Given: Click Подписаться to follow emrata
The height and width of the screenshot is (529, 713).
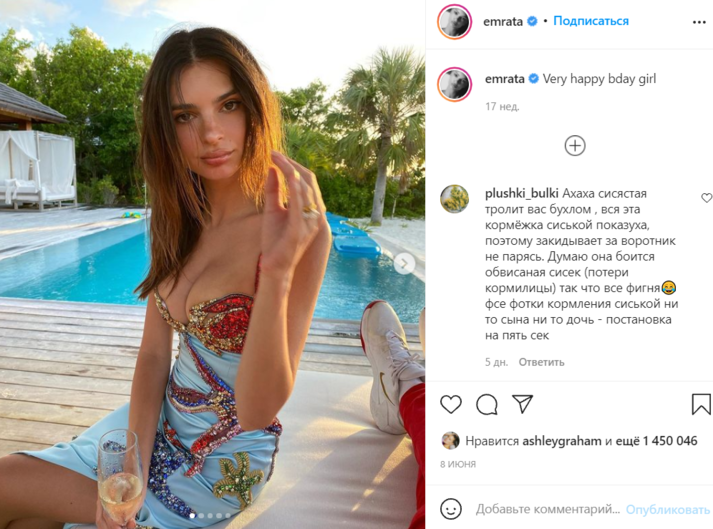Looking at the screenshot, I should [x=591, y=21].
